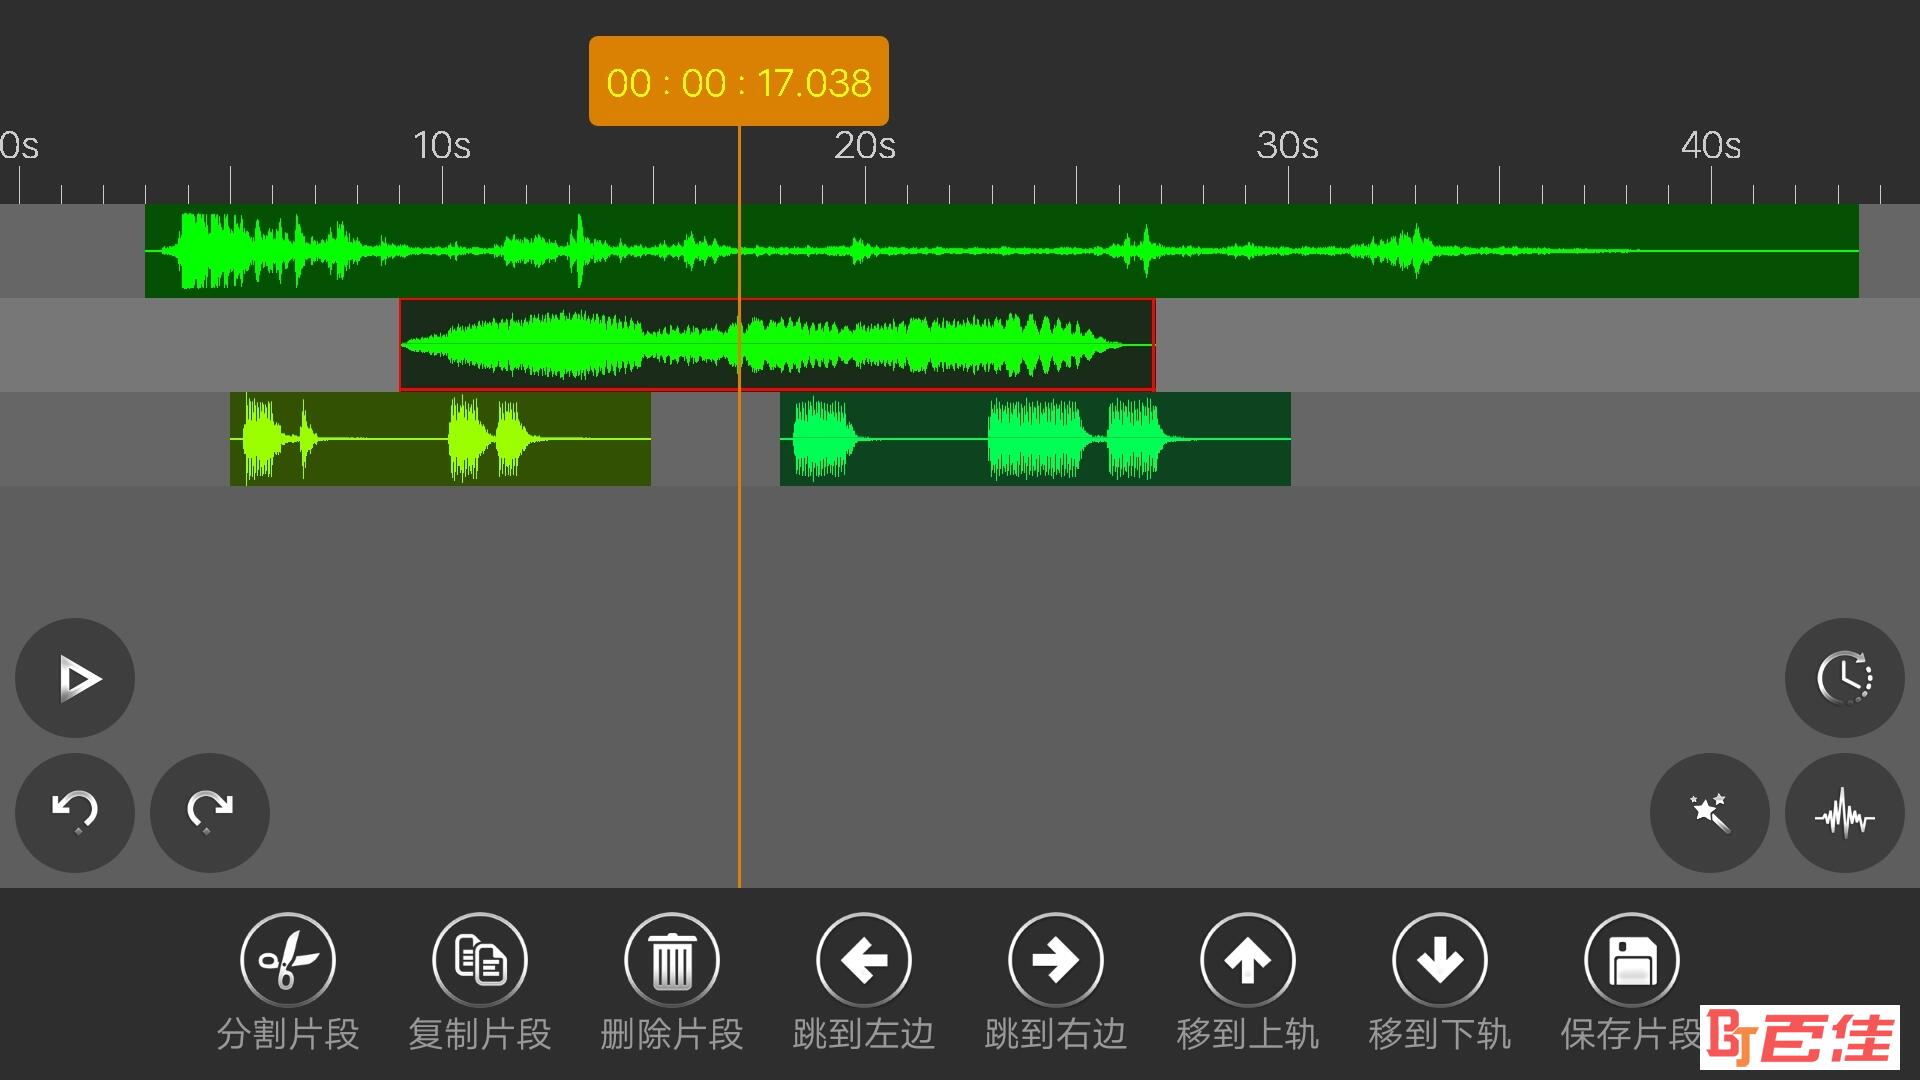Open the clock timer icon
The width and height of the screenshot is (1920, 1080).
(1845, 678)
